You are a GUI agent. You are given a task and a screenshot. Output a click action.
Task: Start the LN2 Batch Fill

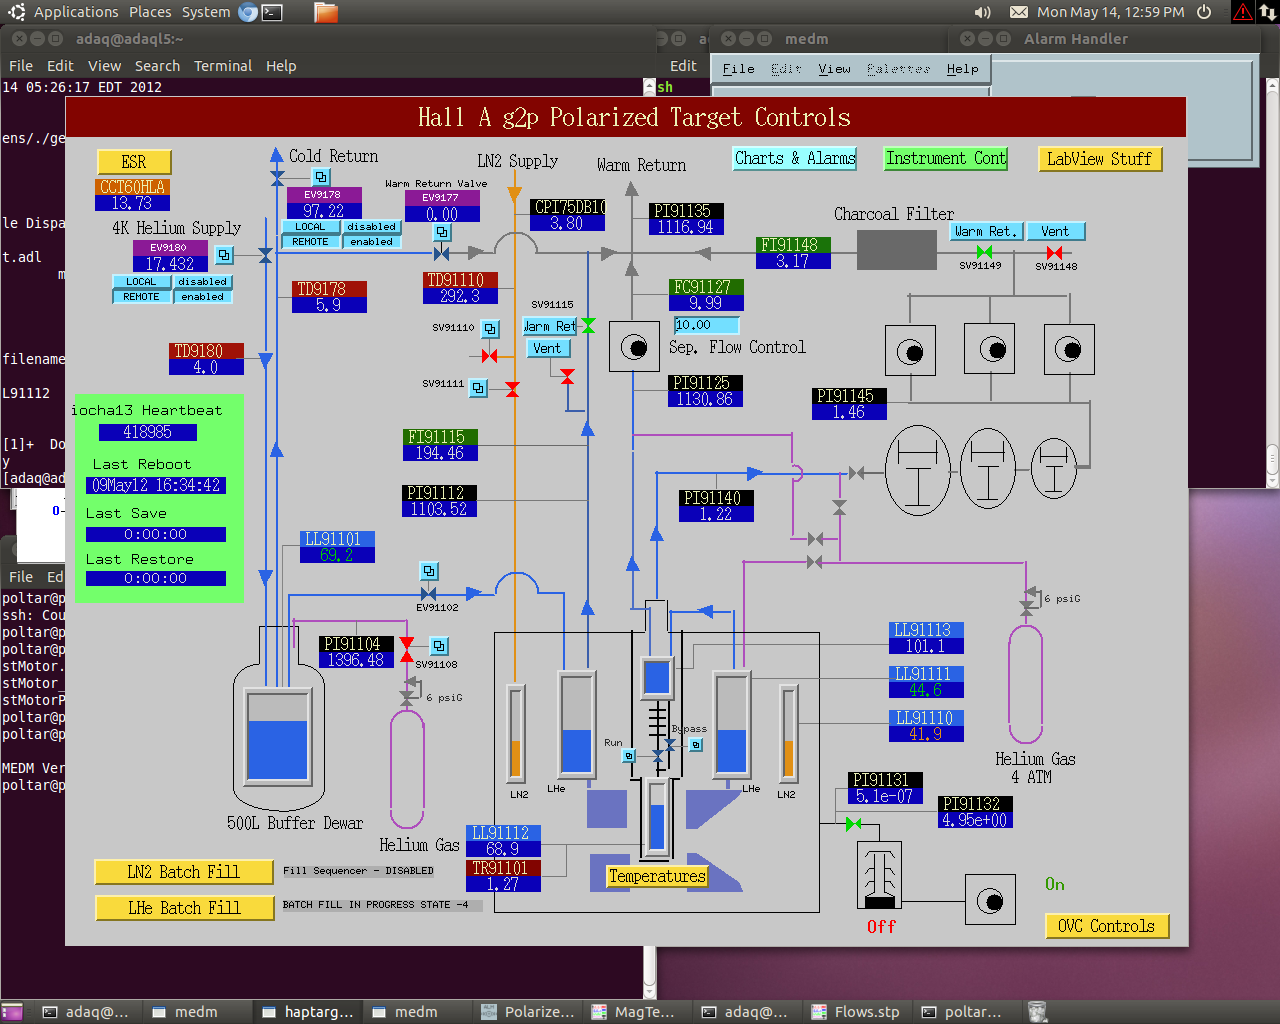(184, 872)
